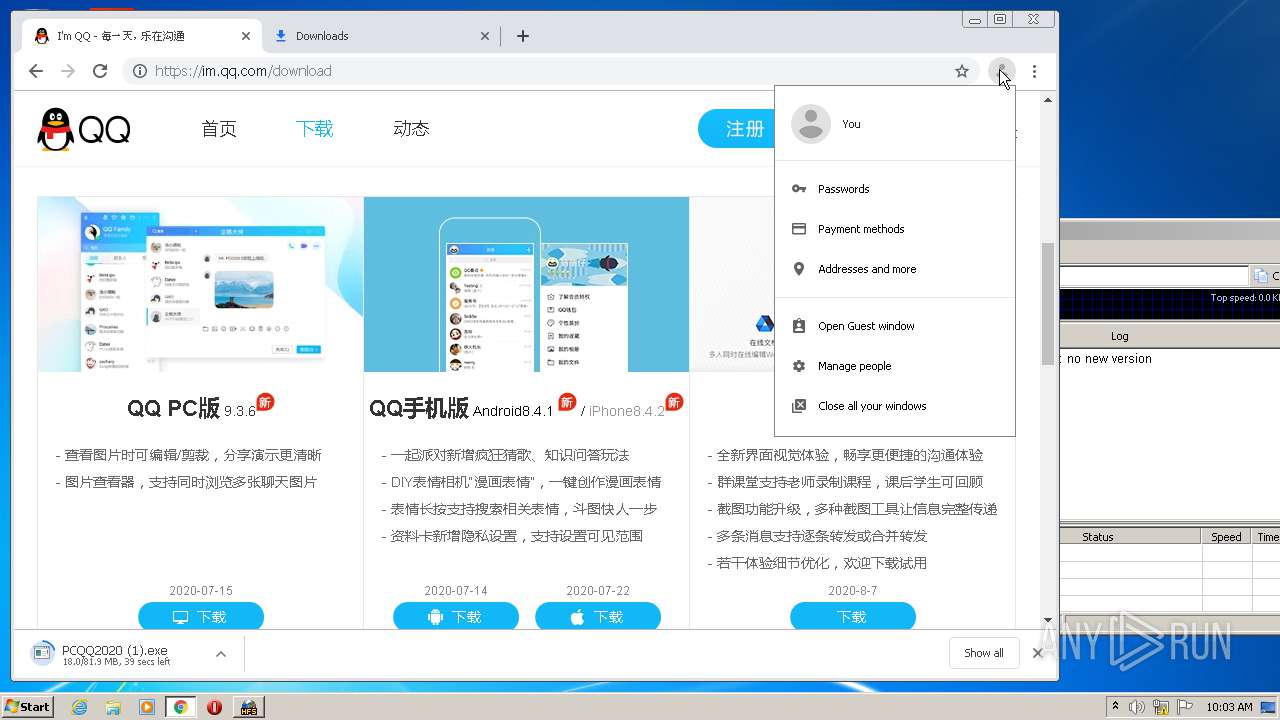The image size is (1280, 720).
Task: Go to 首页 navigation item
Action: point(219,129)
